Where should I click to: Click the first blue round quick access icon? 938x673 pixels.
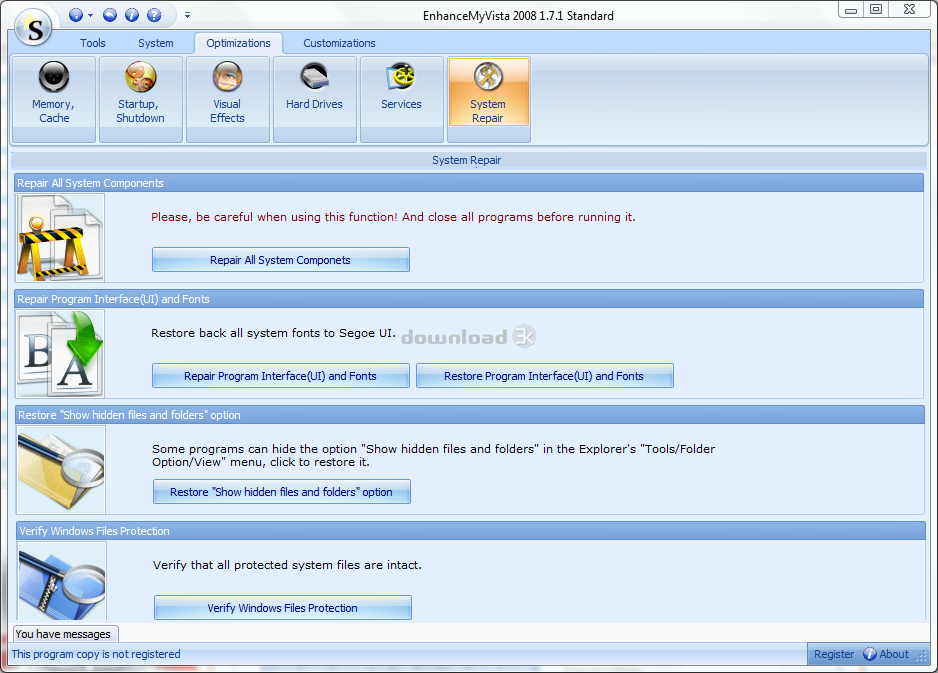(x=76, y=15)
